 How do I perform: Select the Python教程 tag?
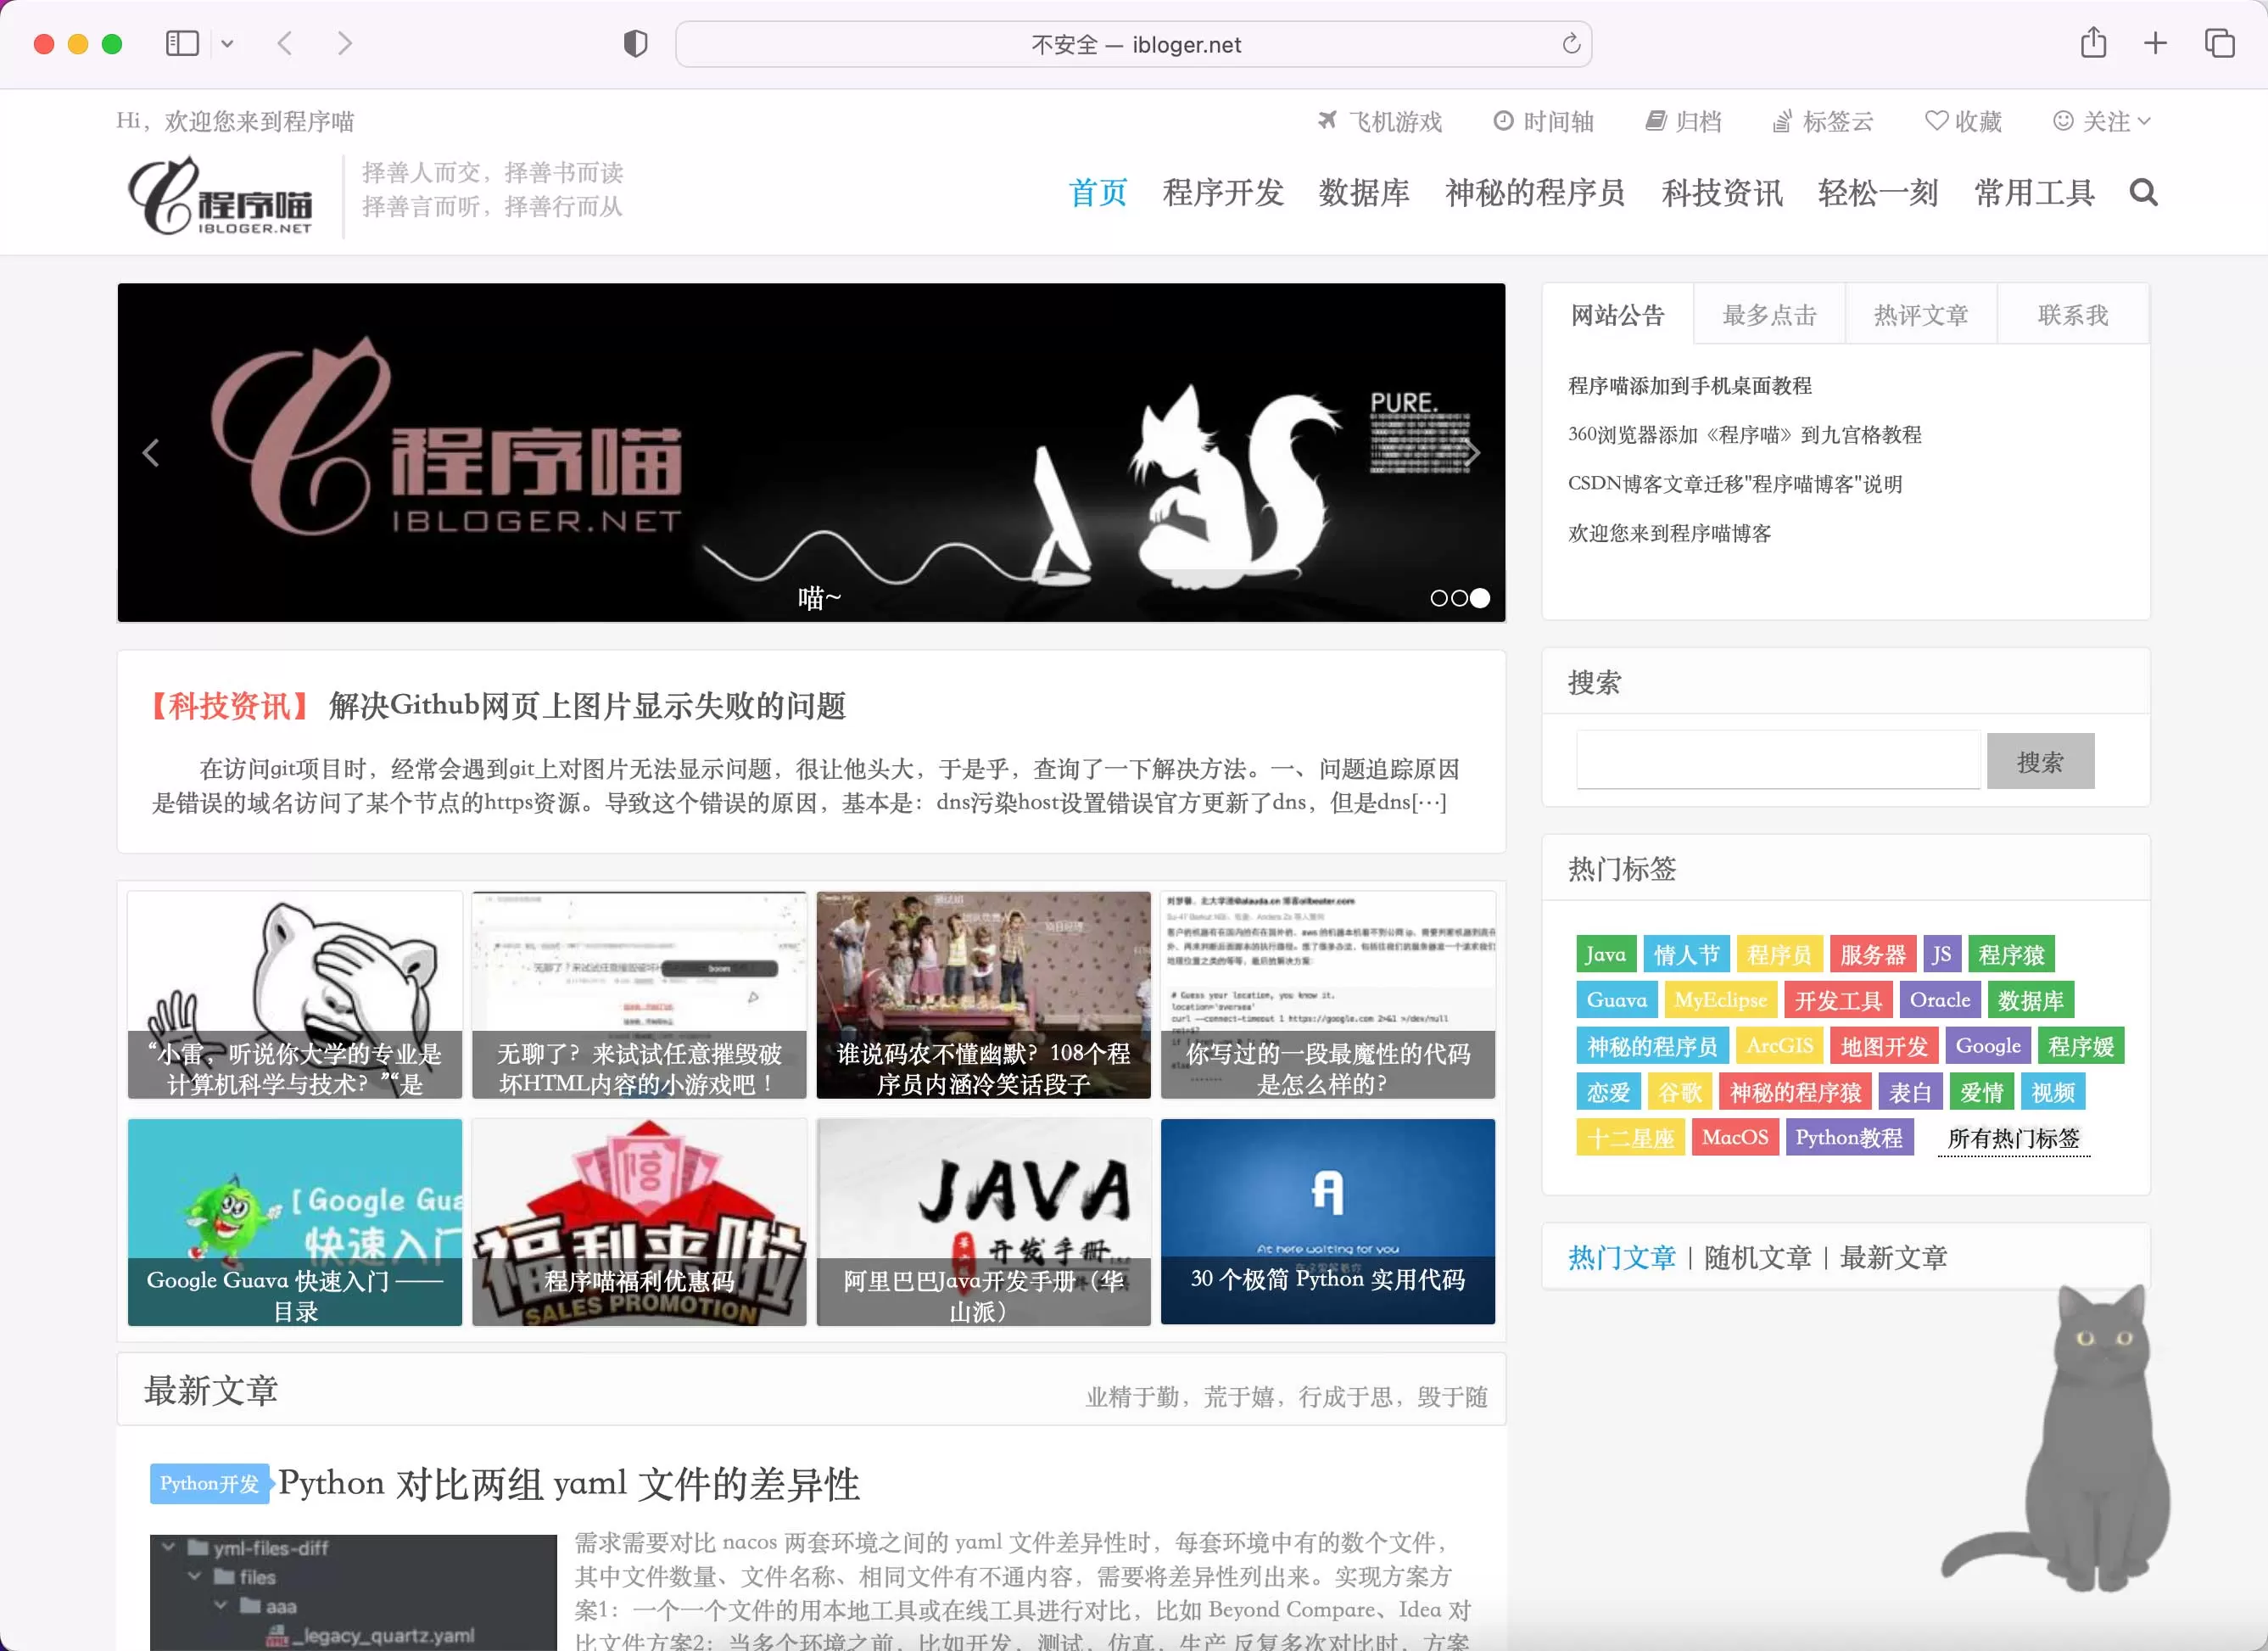click(1849, 1137)
